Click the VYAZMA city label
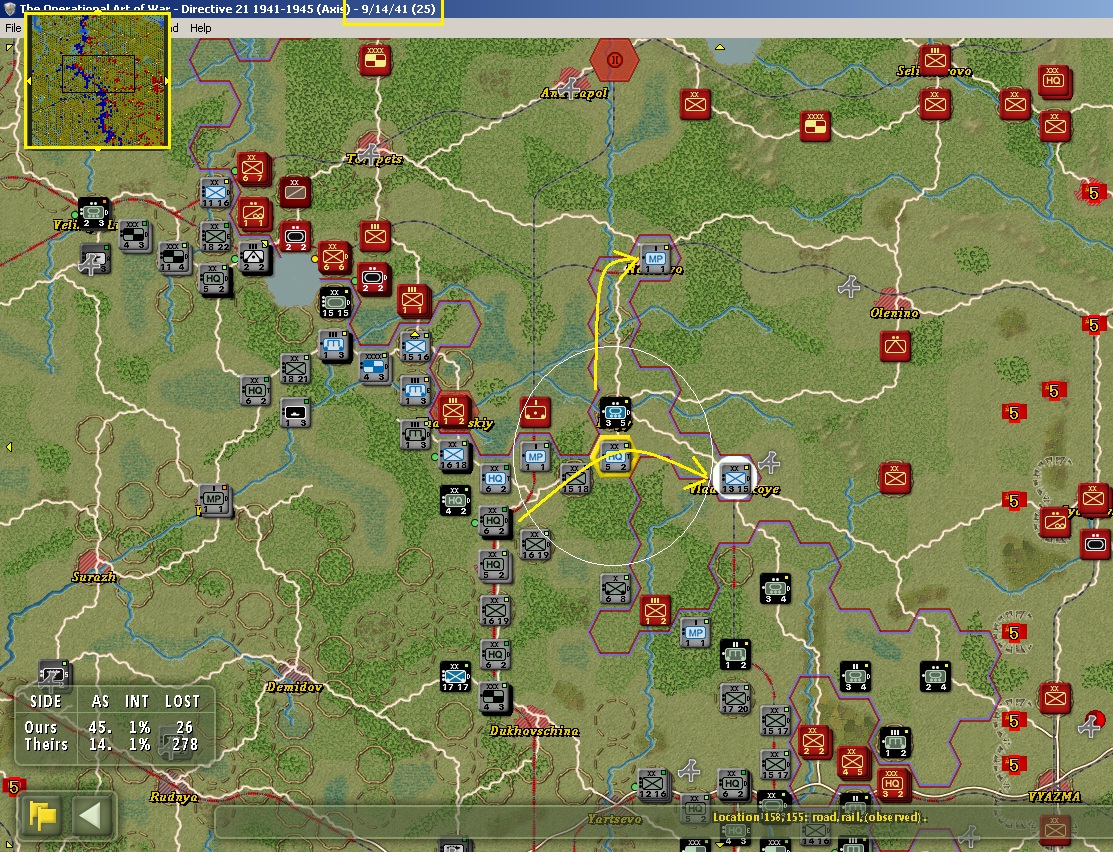The width and height of the screenshot is (1113, 852). pyautogui.click(x=1054, y=797)
